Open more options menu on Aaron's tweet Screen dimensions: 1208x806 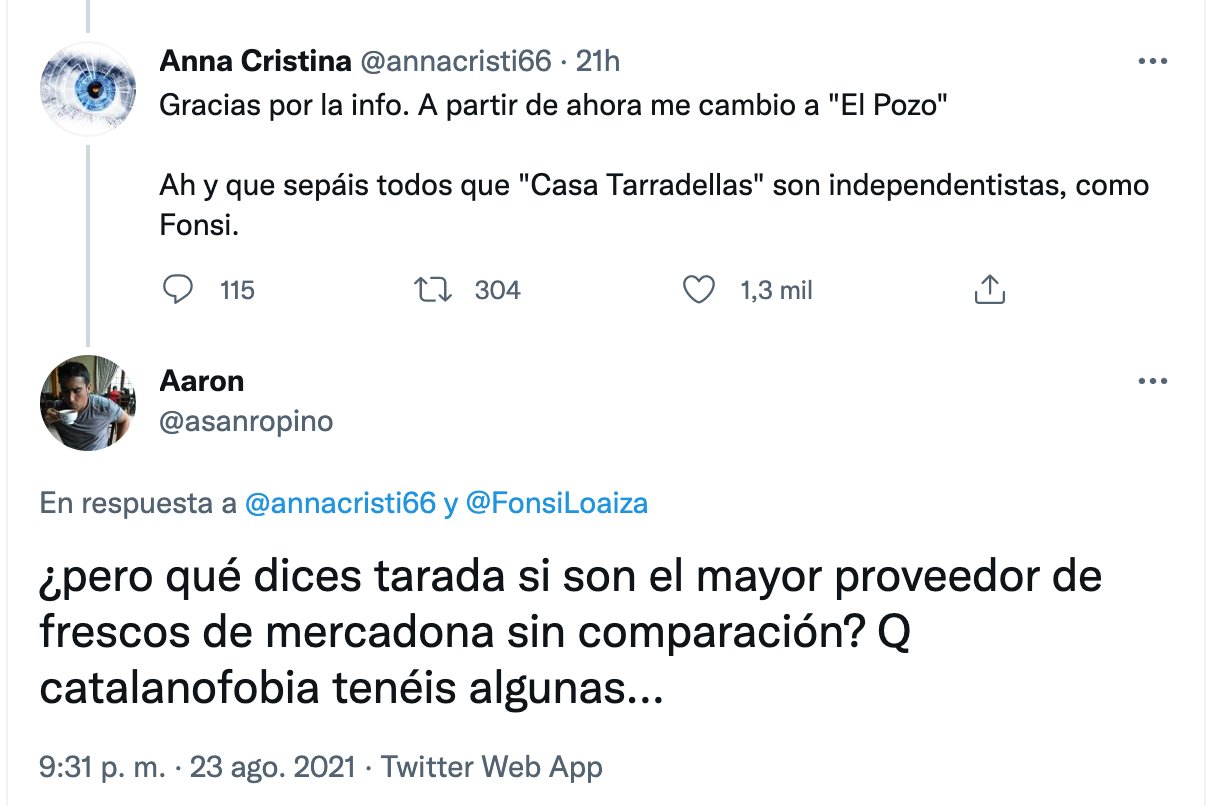pyautogui.click(x=1153, y=381)
